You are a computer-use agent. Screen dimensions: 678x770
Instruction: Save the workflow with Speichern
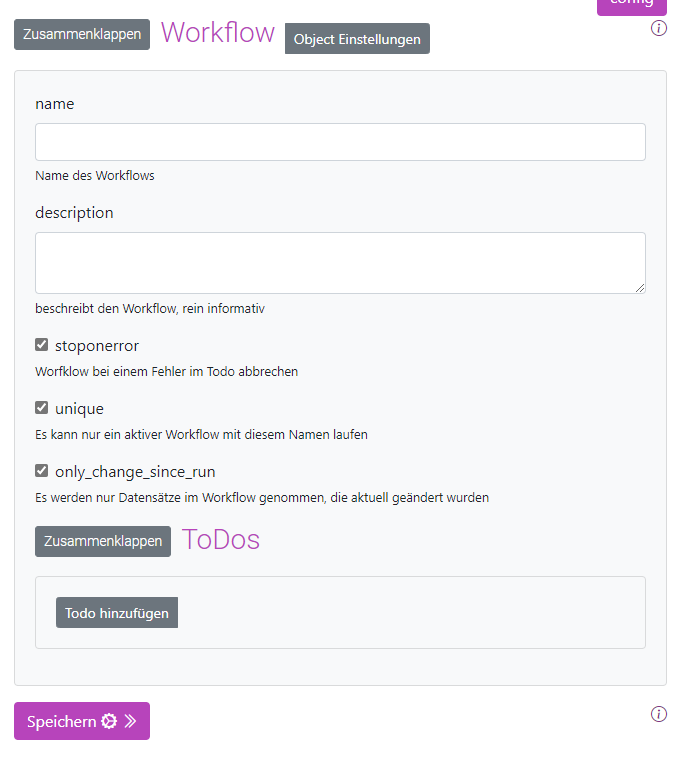[82, 721]
